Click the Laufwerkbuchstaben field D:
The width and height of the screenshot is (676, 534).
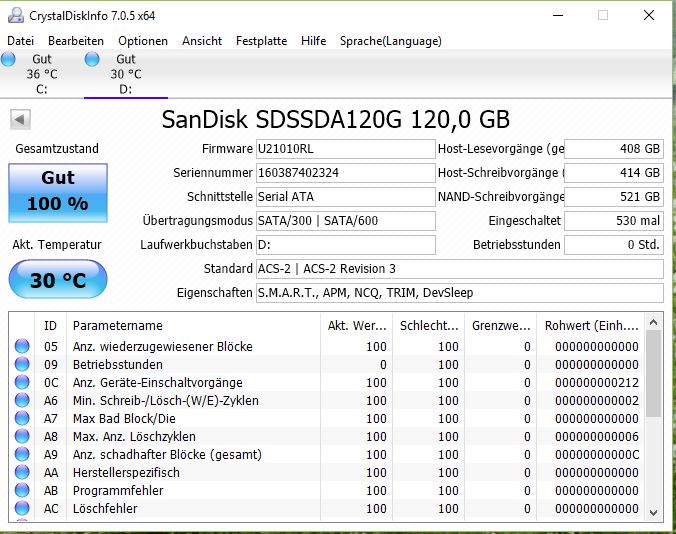(346, 245)
